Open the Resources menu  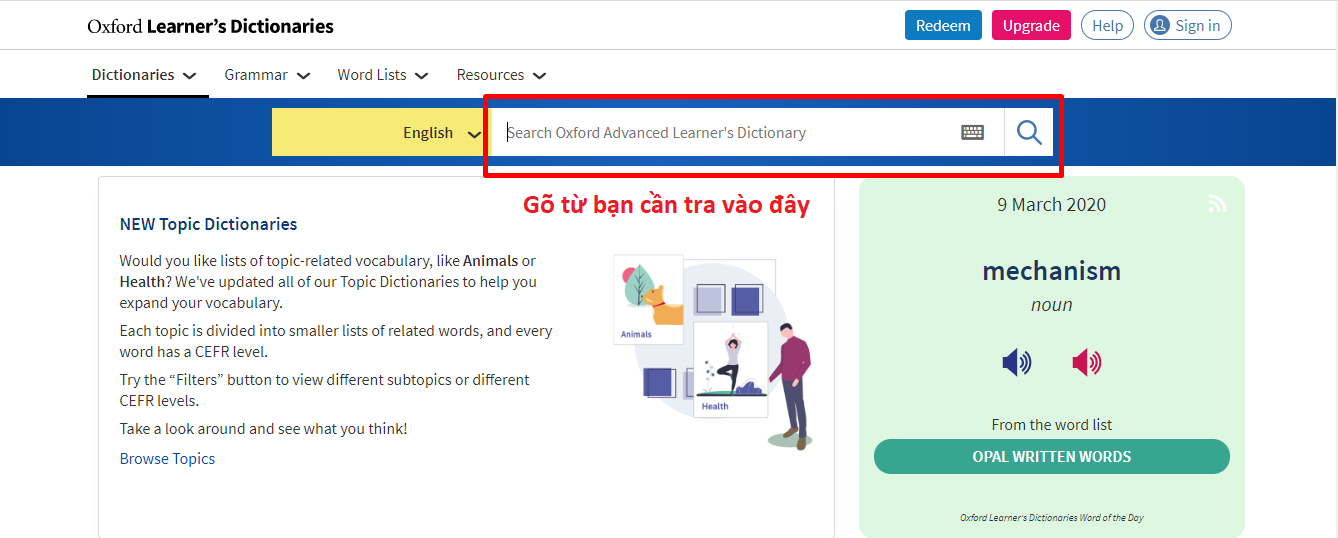[x=501, y=75]
